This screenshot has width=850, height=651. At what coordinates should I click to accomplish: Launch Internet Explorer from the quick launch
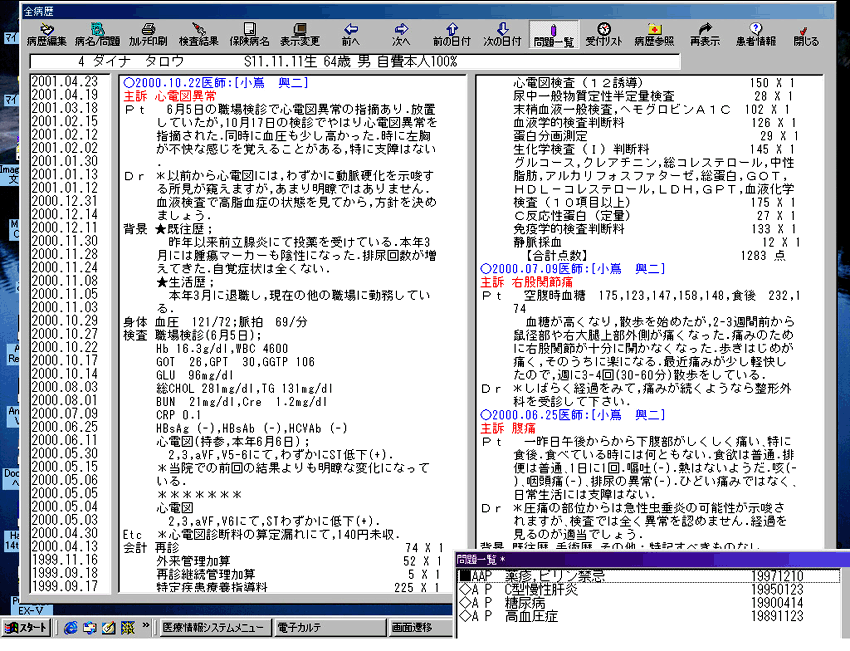(x=70, y=628)
